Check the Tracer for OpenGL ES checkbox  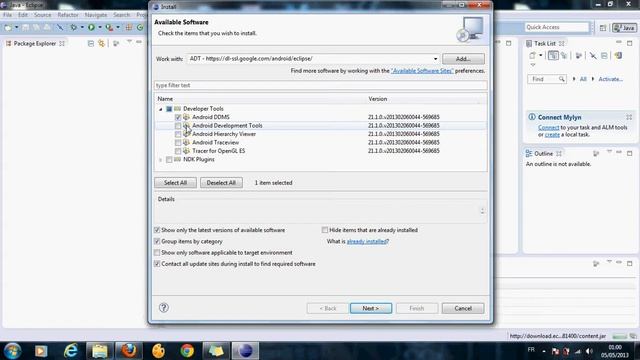pos(178,151)
